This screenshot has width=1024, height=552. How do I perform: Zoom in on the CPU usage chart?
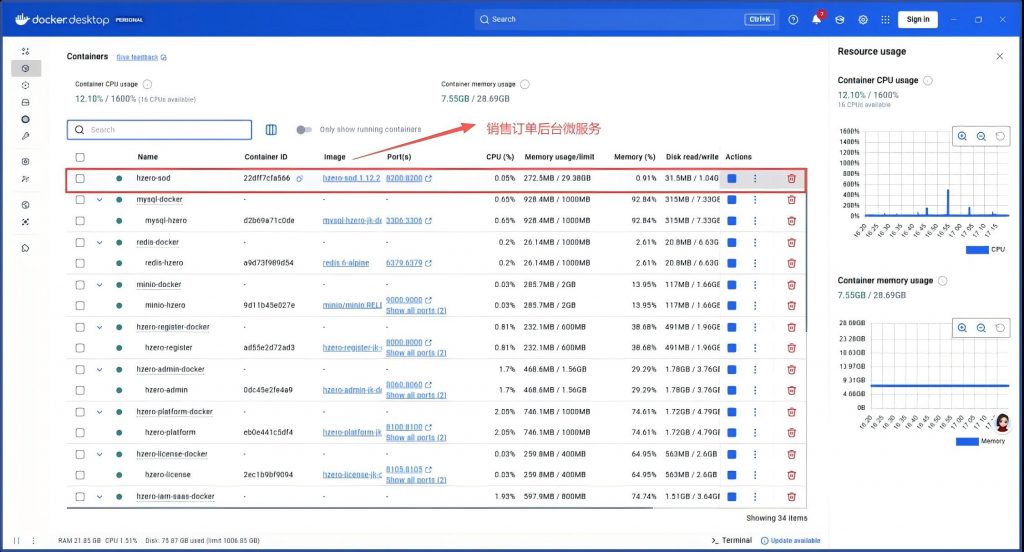coord(962,136)
